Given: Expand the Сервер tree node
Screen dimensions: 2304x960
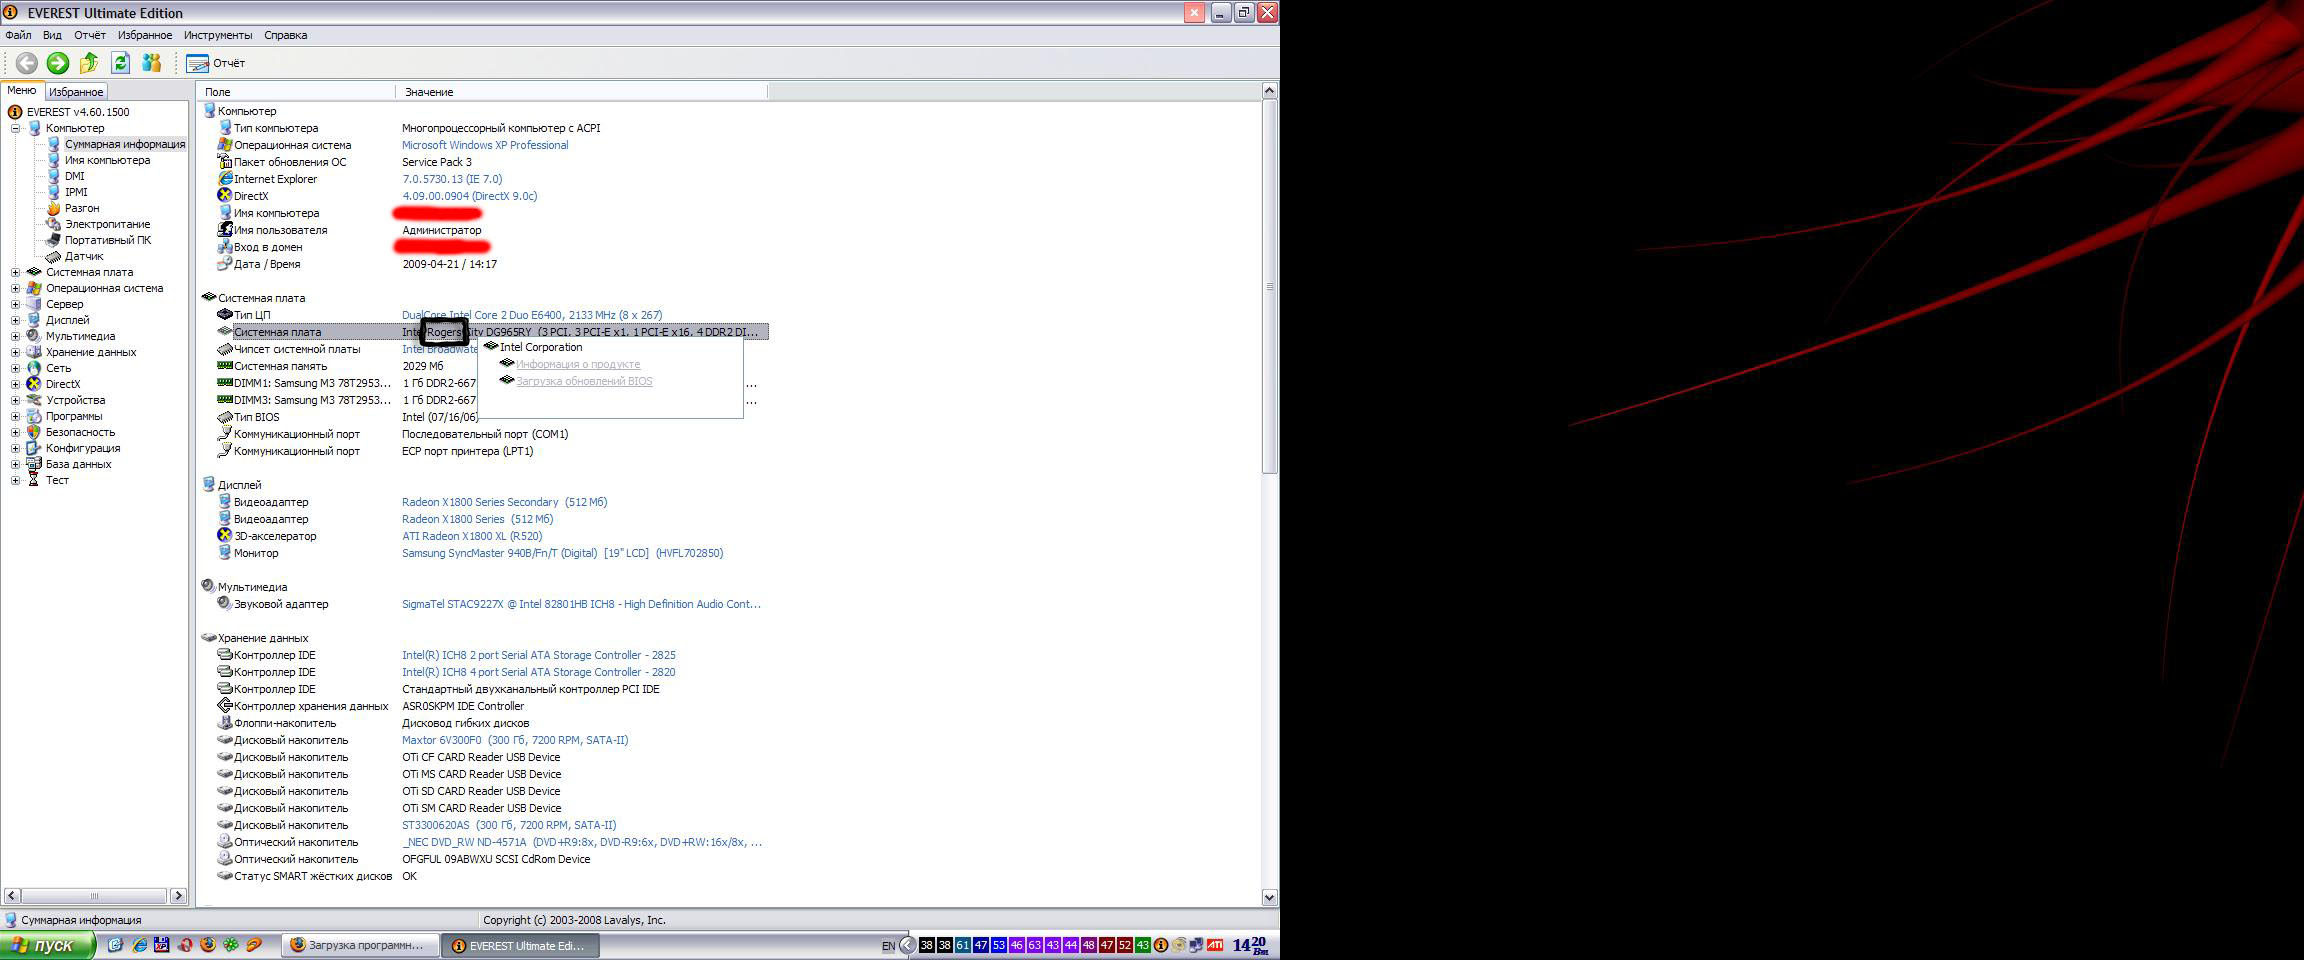Looking at the screenshot, I should [x=15, y=304].
